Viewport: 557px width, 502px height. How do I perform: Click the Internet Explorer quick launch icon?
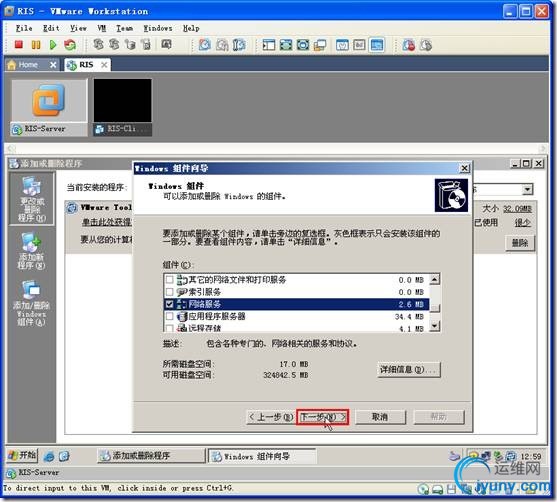pyautogui.click(x=49, y=456)
